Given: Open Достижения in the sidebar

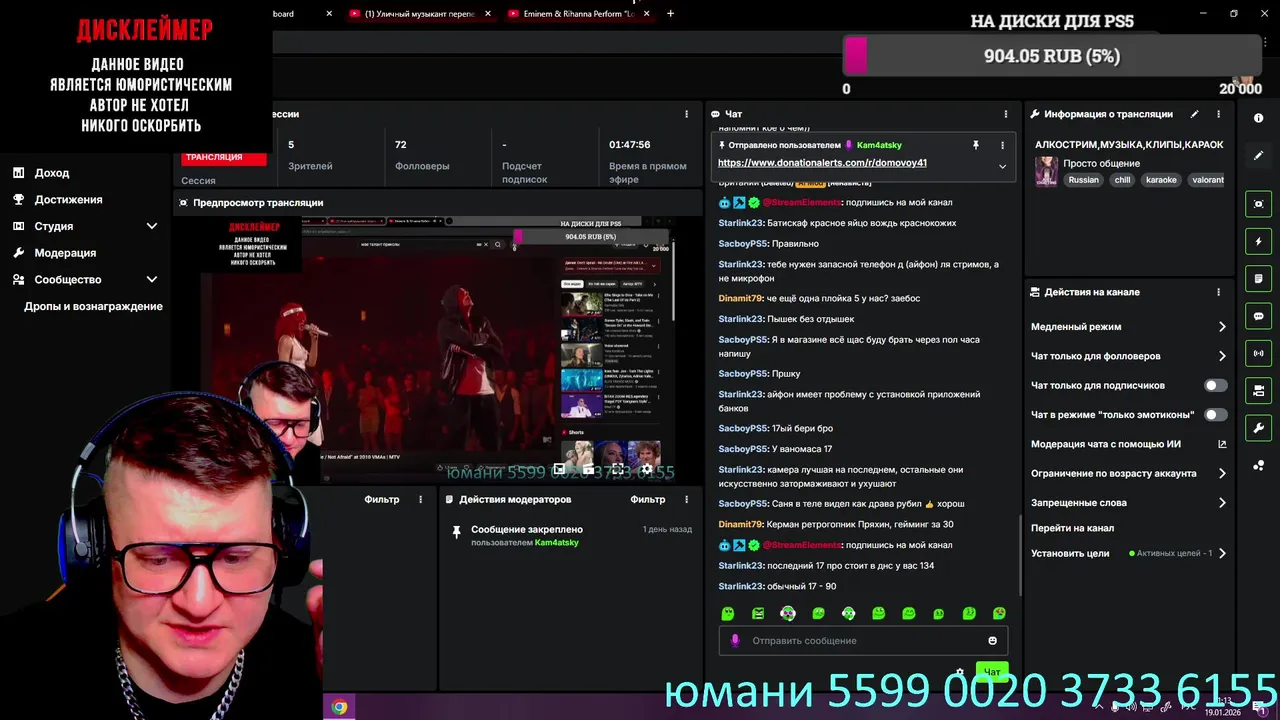Looking at the screenshot, I should [68, 200].
